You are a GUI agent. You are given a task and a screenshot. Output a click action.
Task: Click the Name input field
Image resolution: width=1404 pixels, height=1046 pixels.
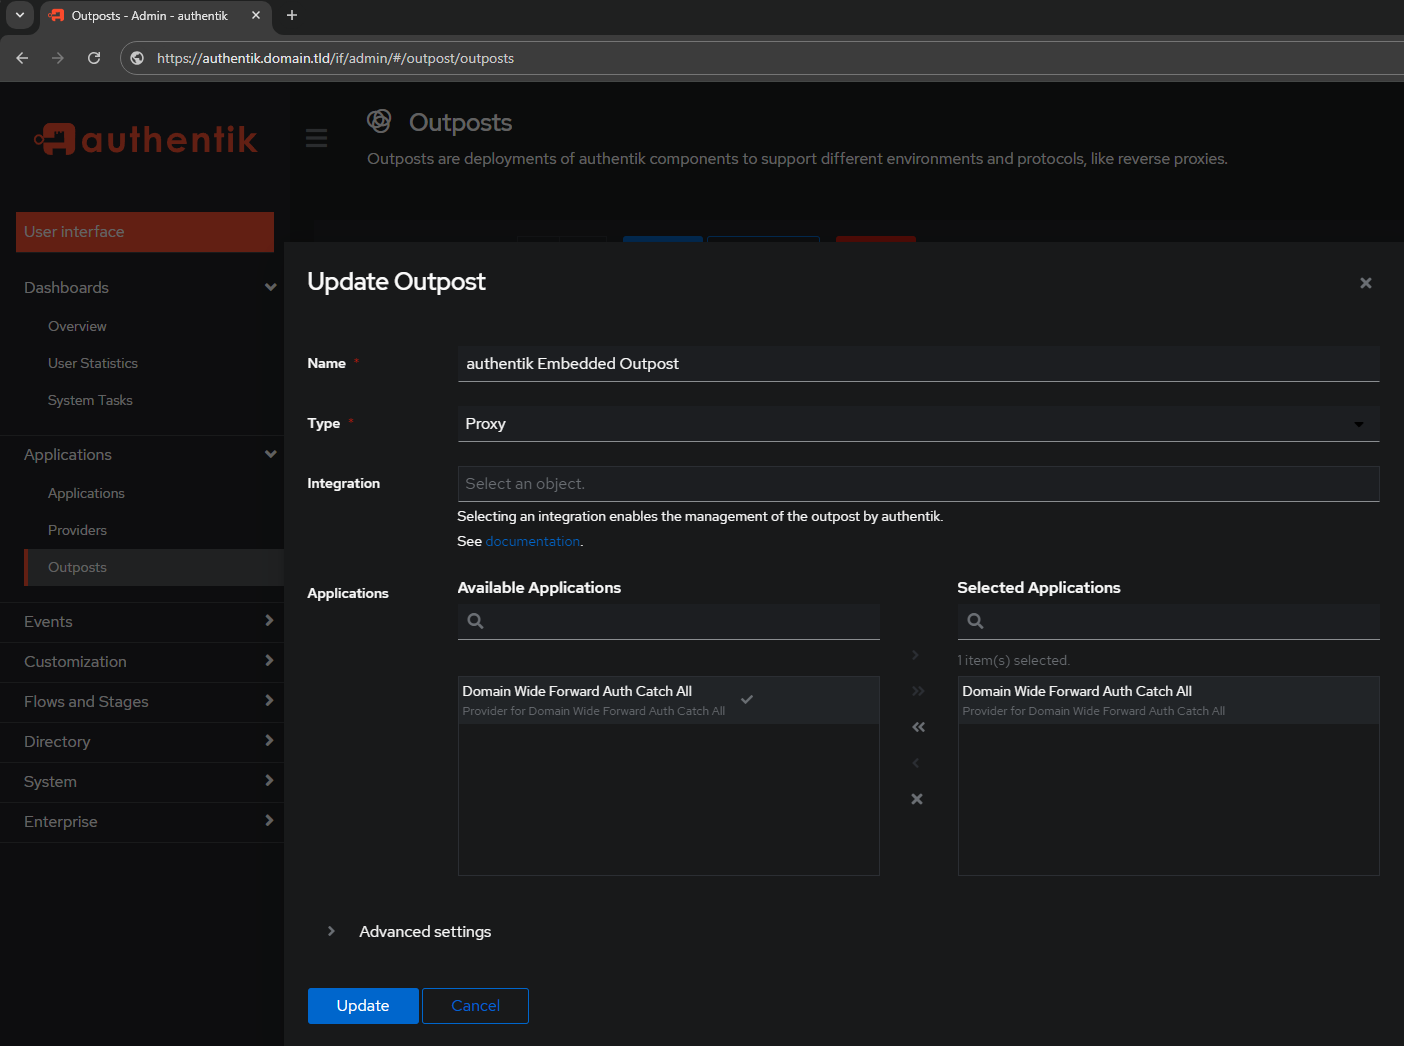tap(918, 363)
